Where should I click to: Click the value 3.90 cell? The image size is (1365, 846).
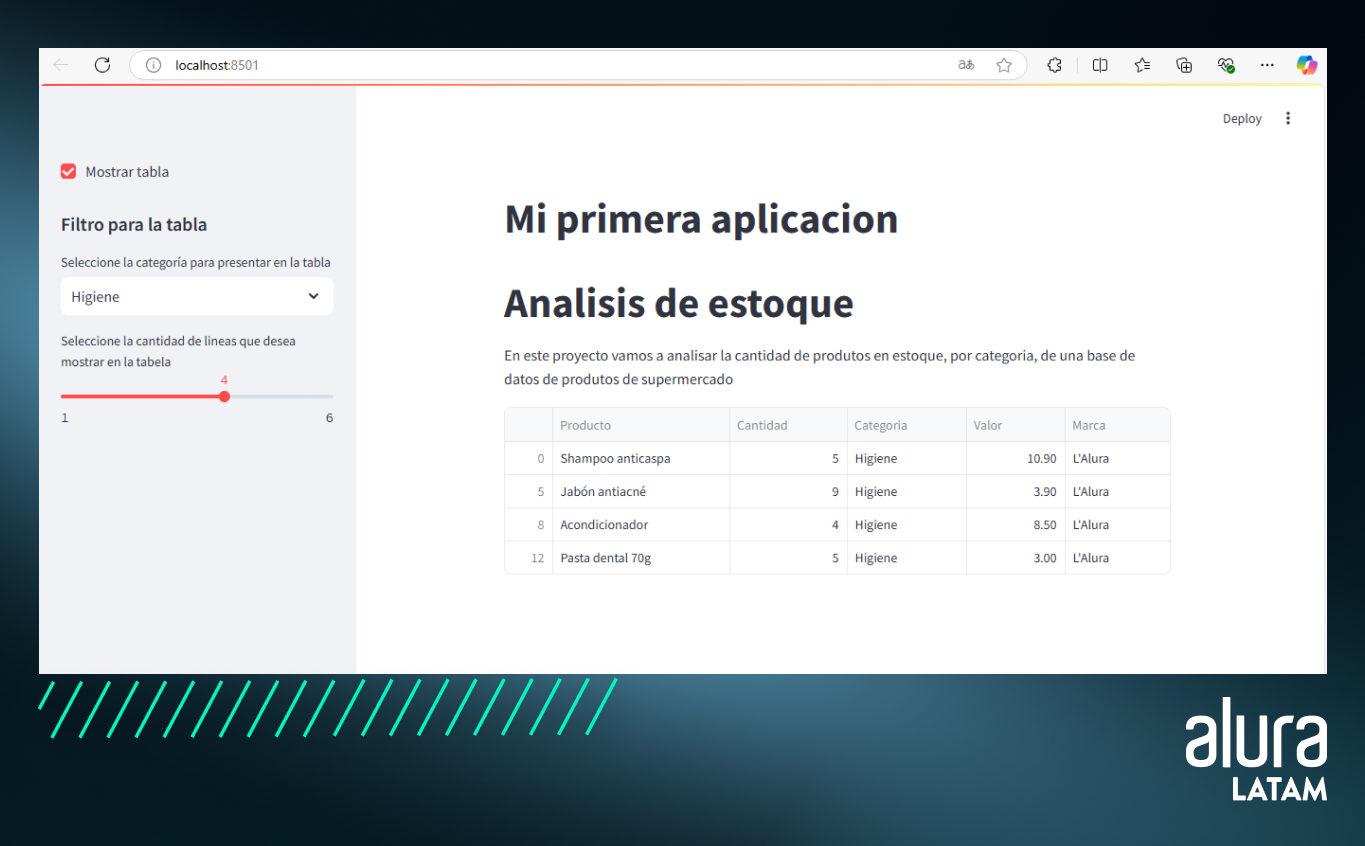pos(1015,491)
